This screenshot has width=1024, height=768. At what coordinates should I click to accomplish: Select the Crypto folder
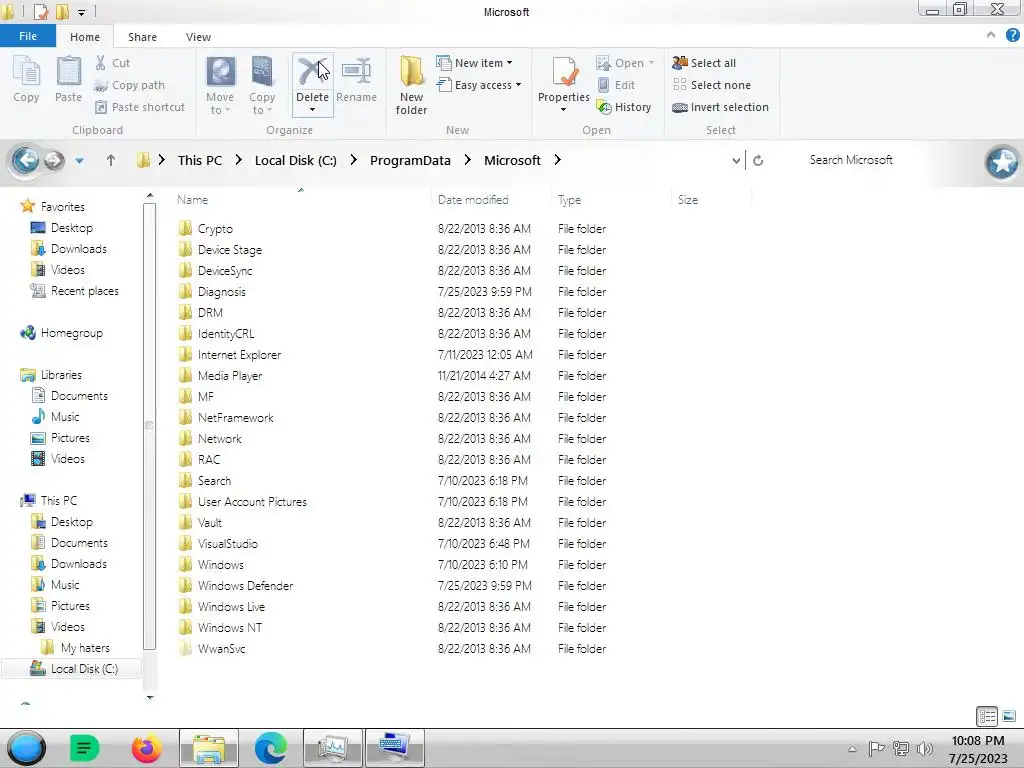click(215, 229)
